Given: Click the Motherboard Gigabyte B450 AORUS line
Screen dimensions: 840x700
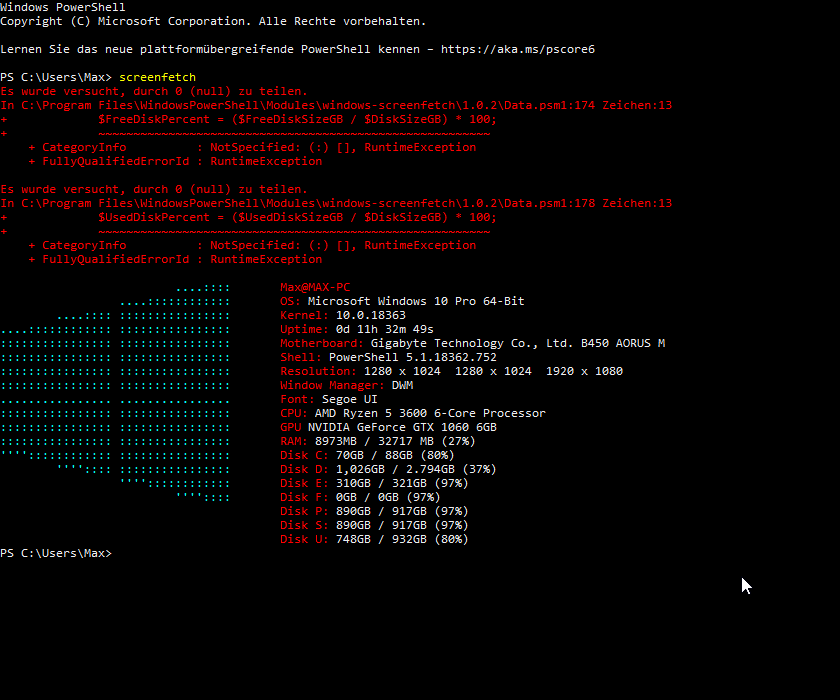Looking at the screenshot, I should coord(472,343).
